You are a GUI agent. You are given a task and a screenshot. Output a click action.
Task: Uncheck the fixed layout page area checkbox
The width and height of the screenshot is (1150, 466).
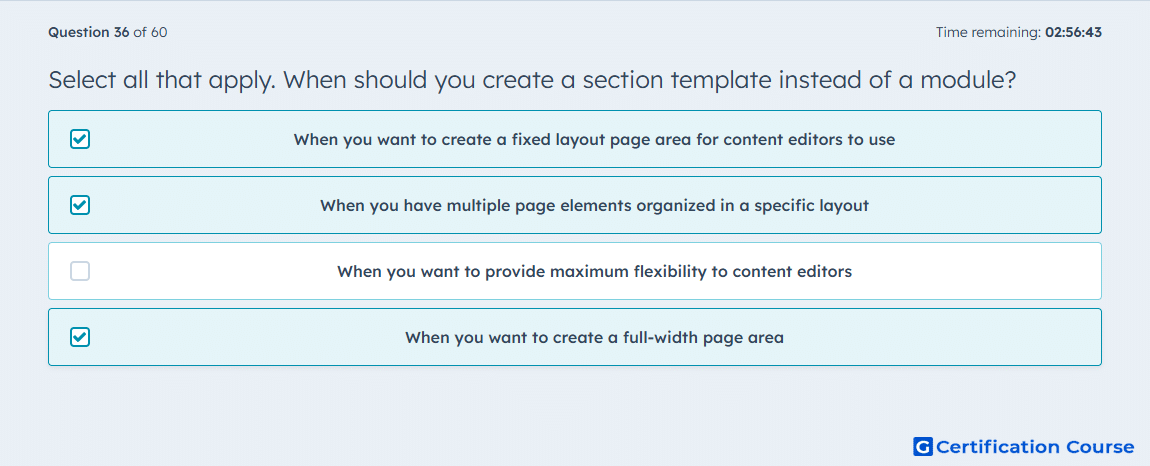click(x=80, y=139)
